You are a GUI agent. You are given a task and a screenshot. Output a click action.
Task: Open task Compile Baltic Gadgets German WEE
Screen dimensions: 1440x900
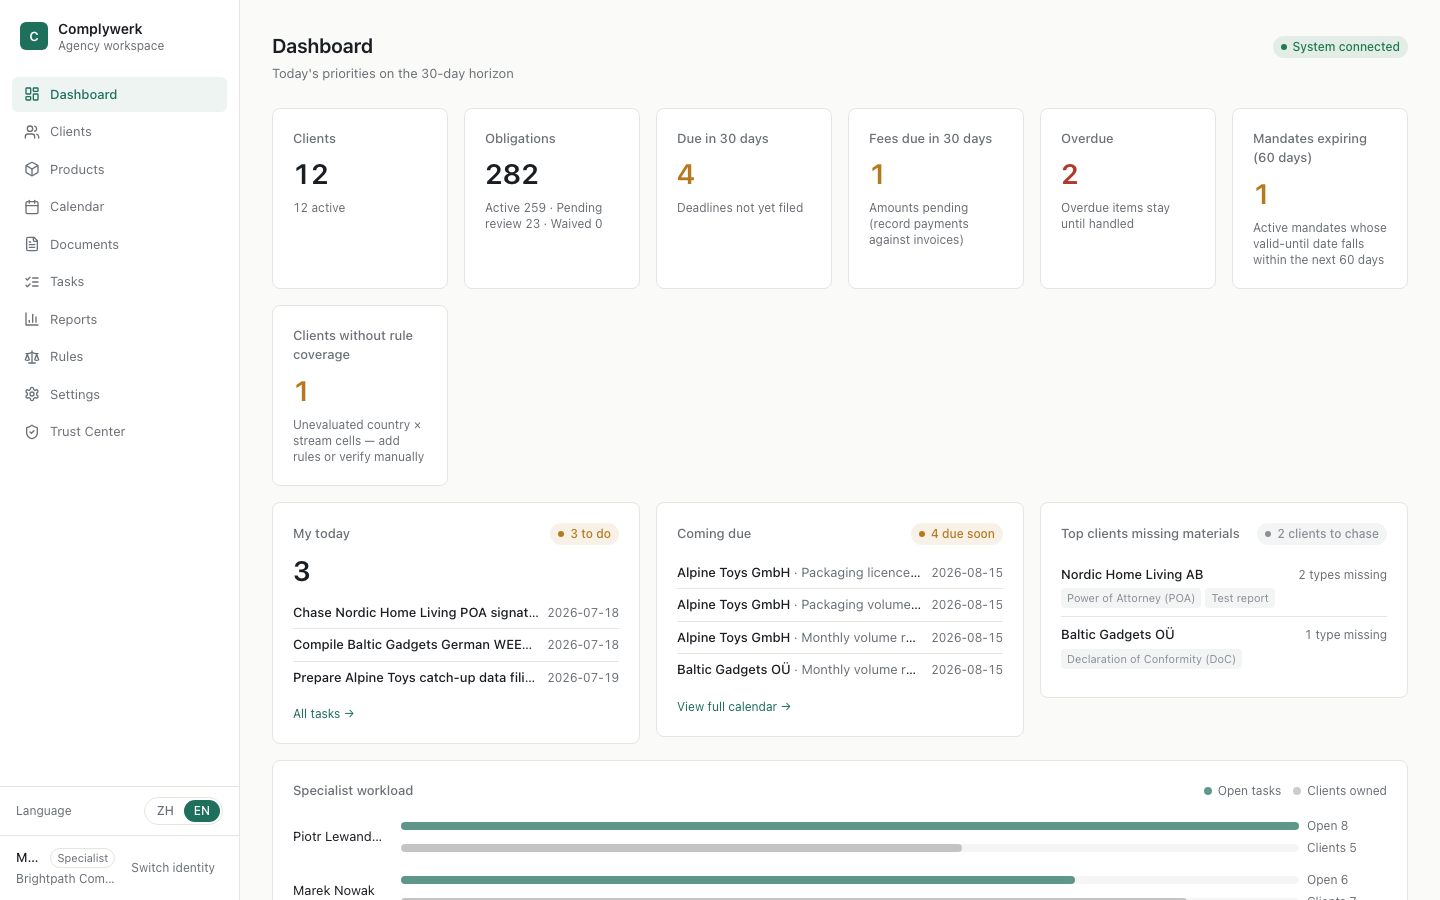(456, 645)
